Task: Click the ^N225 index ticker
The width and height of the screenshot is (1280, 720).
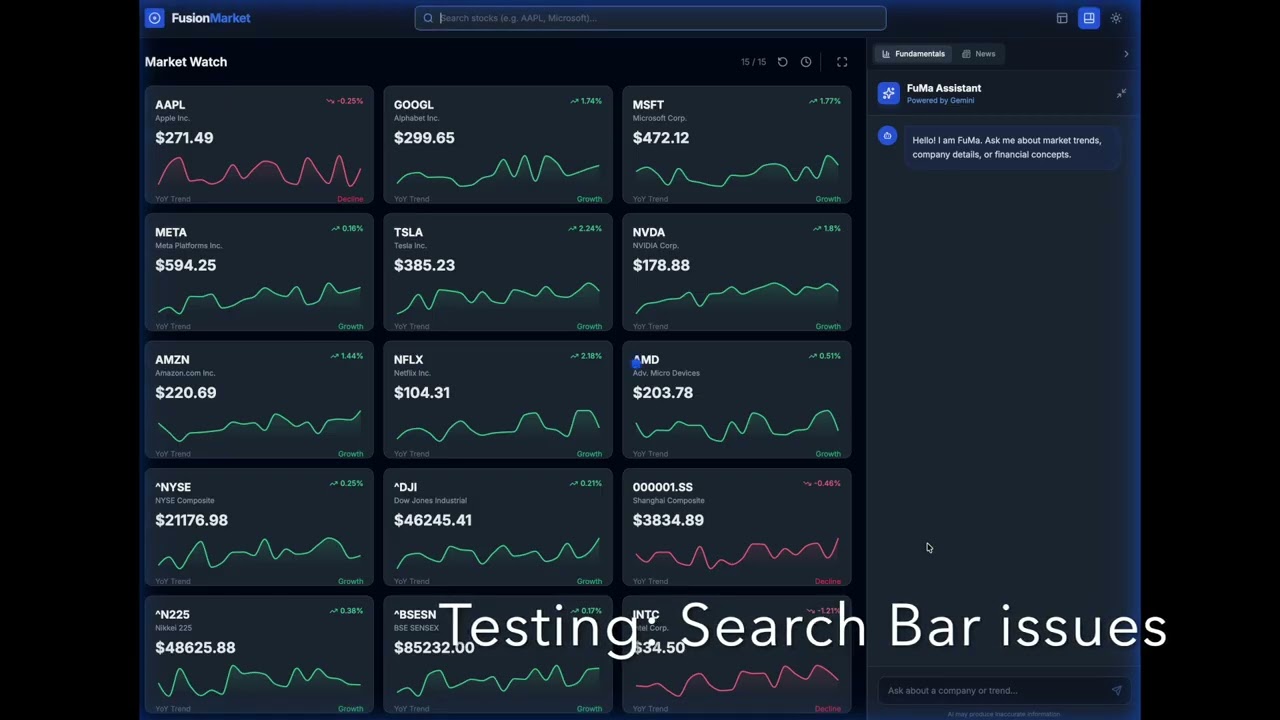Action: [172, 614]
